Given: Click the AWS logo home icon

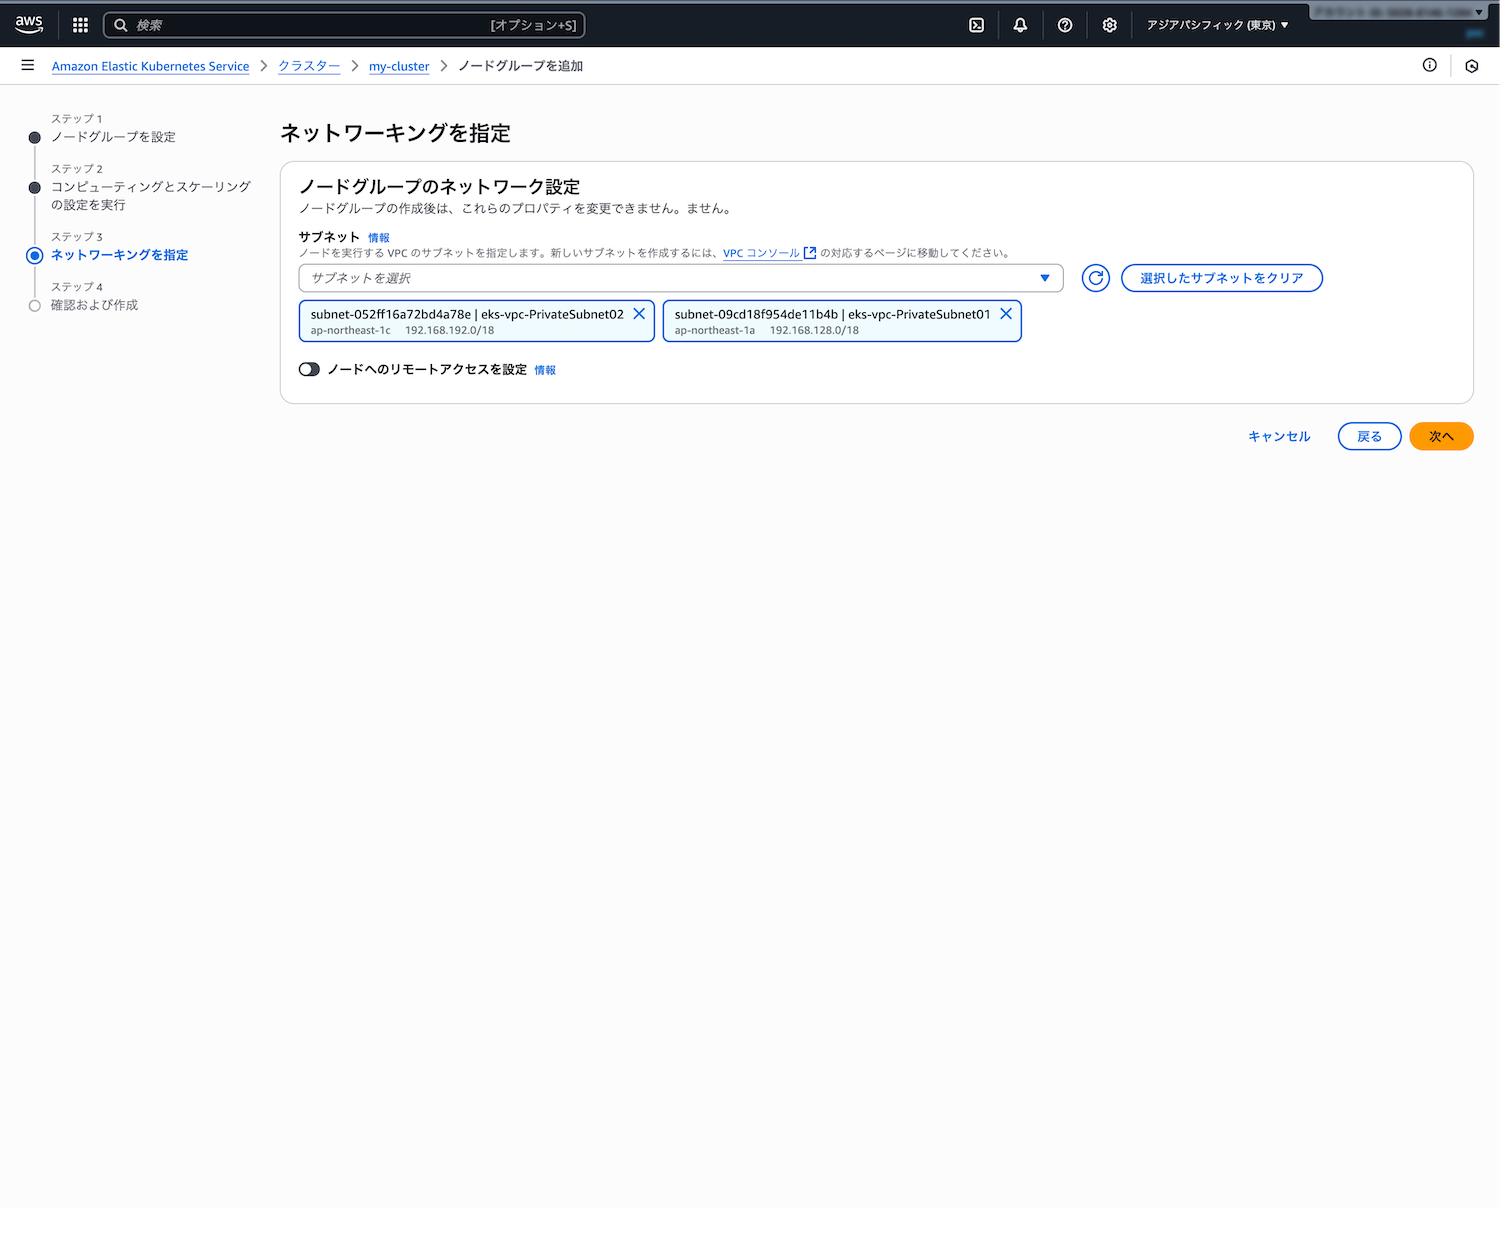Looking at the screenshot, I should [29, 24].
